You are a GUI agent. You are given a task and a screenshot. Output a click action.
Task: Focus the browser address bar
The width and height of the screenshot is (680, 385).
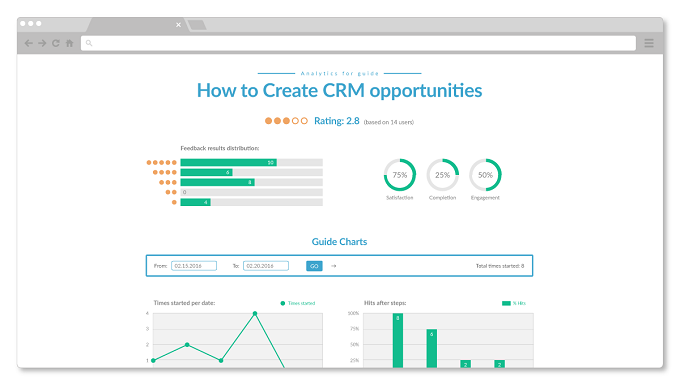(x=358, y=43)
